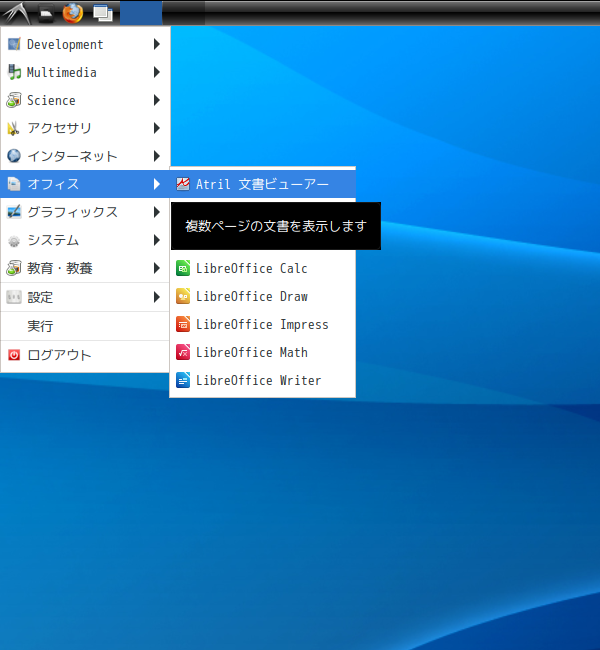Open the main application menu logo button
The width and height of the screenshot is (600, 650).
pyautogui.click(x=16, y=13)
